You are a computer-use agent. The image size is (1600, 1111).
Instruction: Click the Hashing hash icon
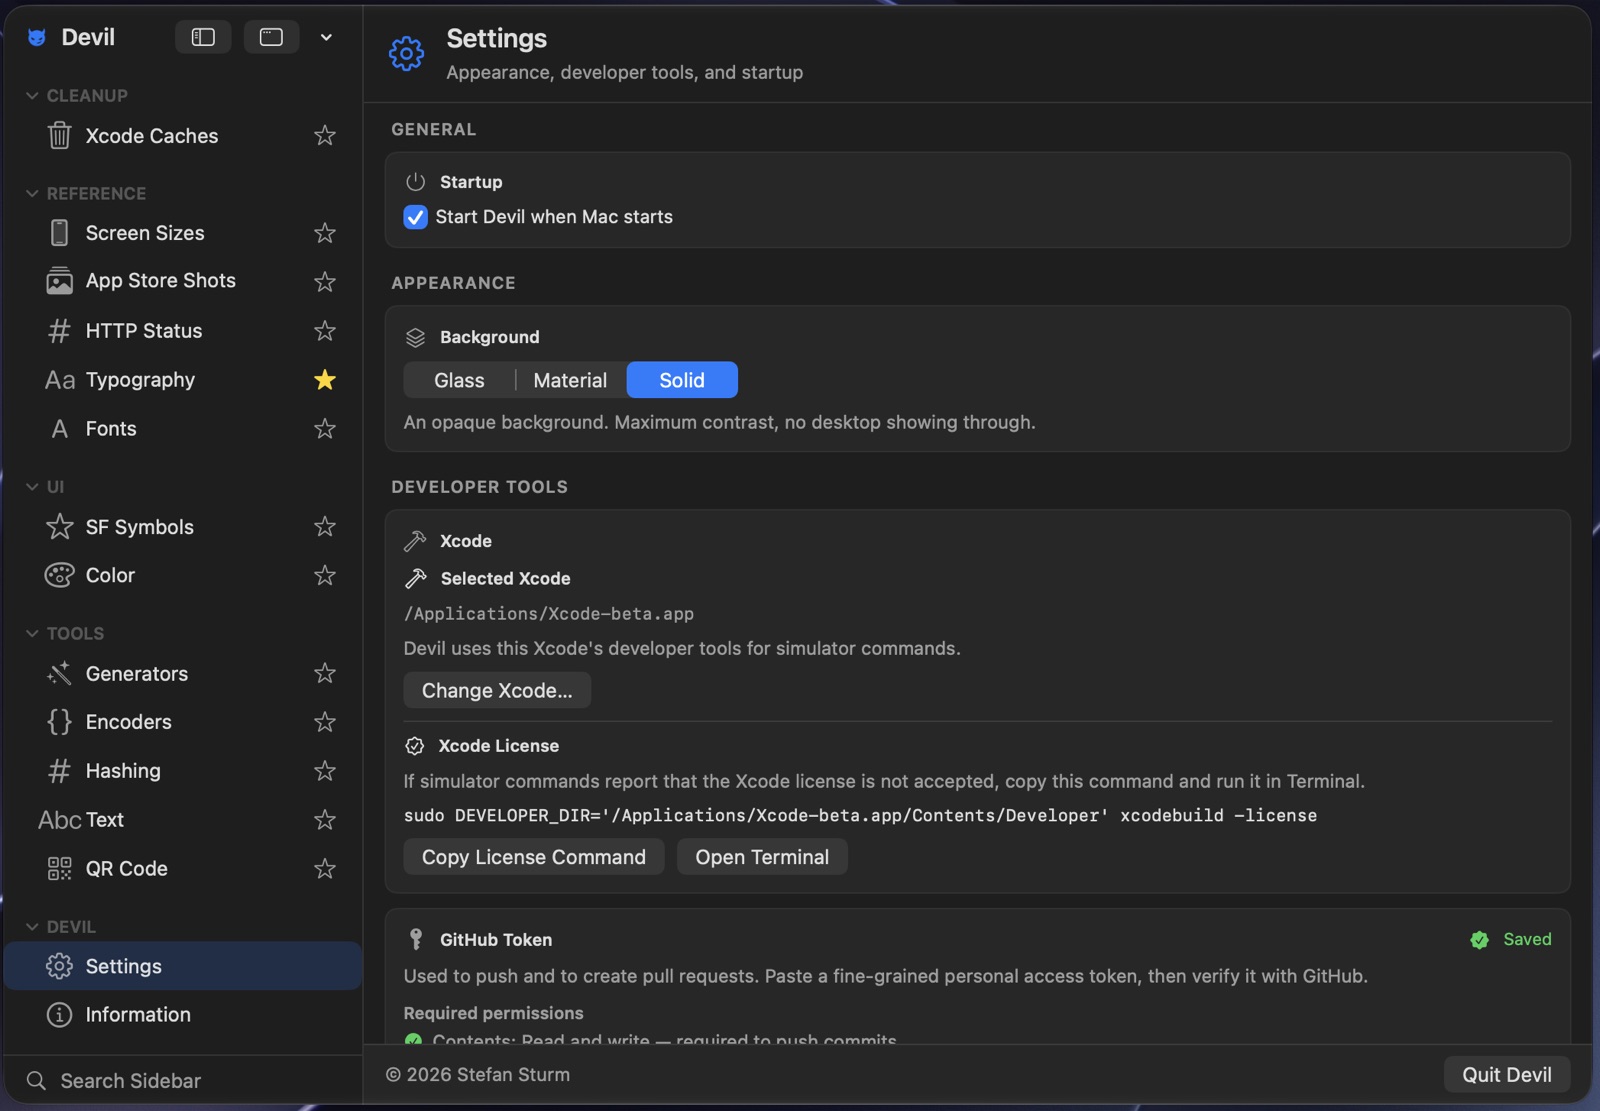click(60, 771)
